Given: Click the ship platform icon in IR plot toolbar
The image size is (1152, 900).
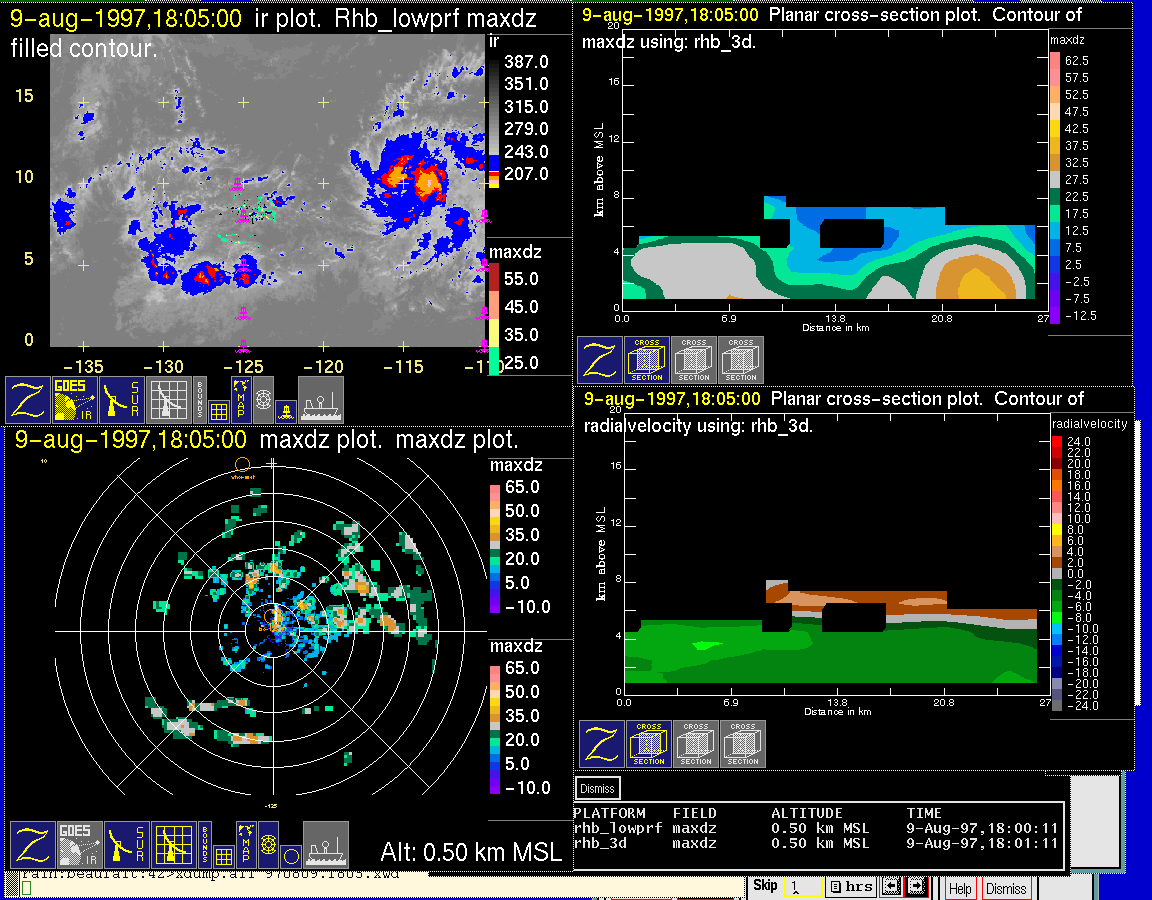Looking at the screenshot, I should click(321, 400).
